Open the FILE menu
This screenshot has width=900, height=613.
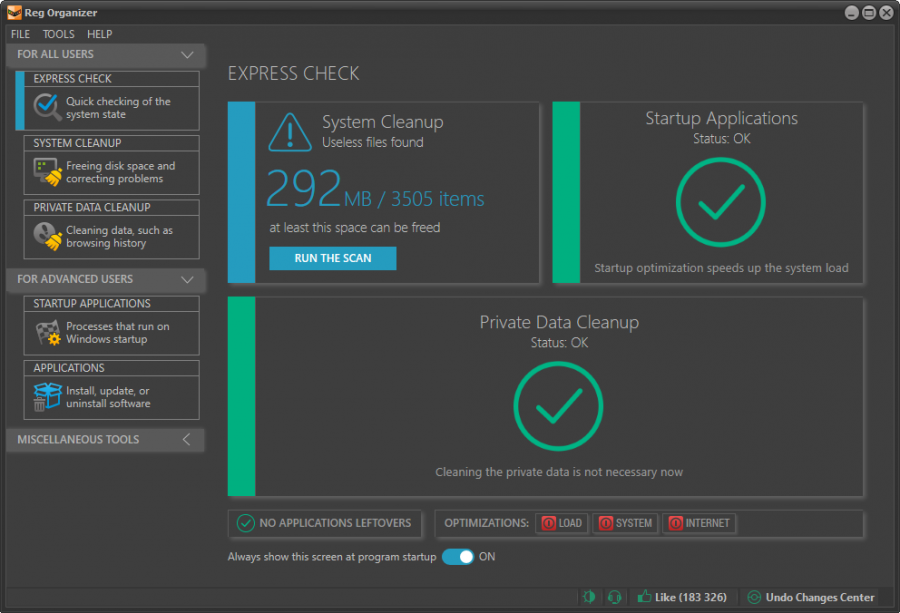[x=20, y=34]
